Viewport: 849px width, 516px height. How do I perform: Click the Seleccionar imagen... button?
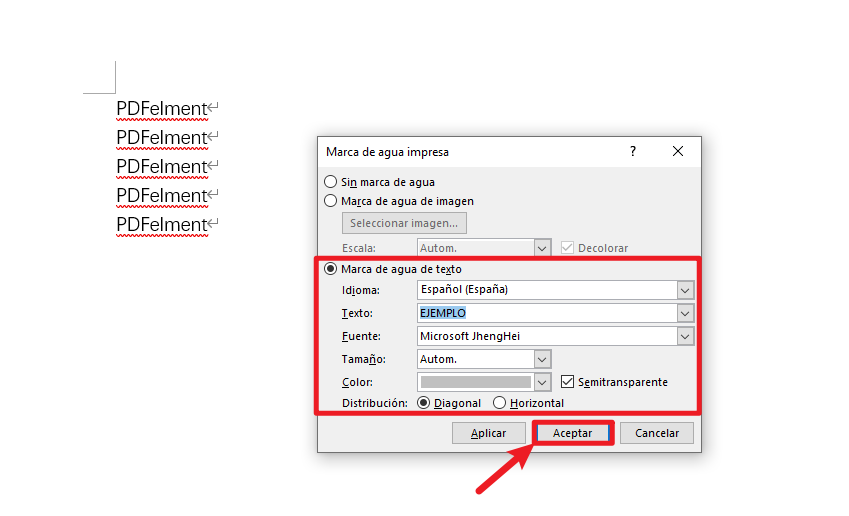404,223
